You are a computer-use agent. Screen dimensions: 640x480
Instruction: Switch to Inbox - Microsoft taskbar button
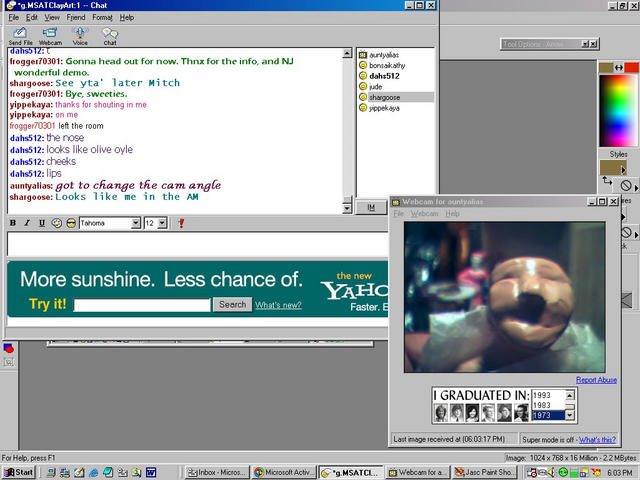tap(217, 472)
